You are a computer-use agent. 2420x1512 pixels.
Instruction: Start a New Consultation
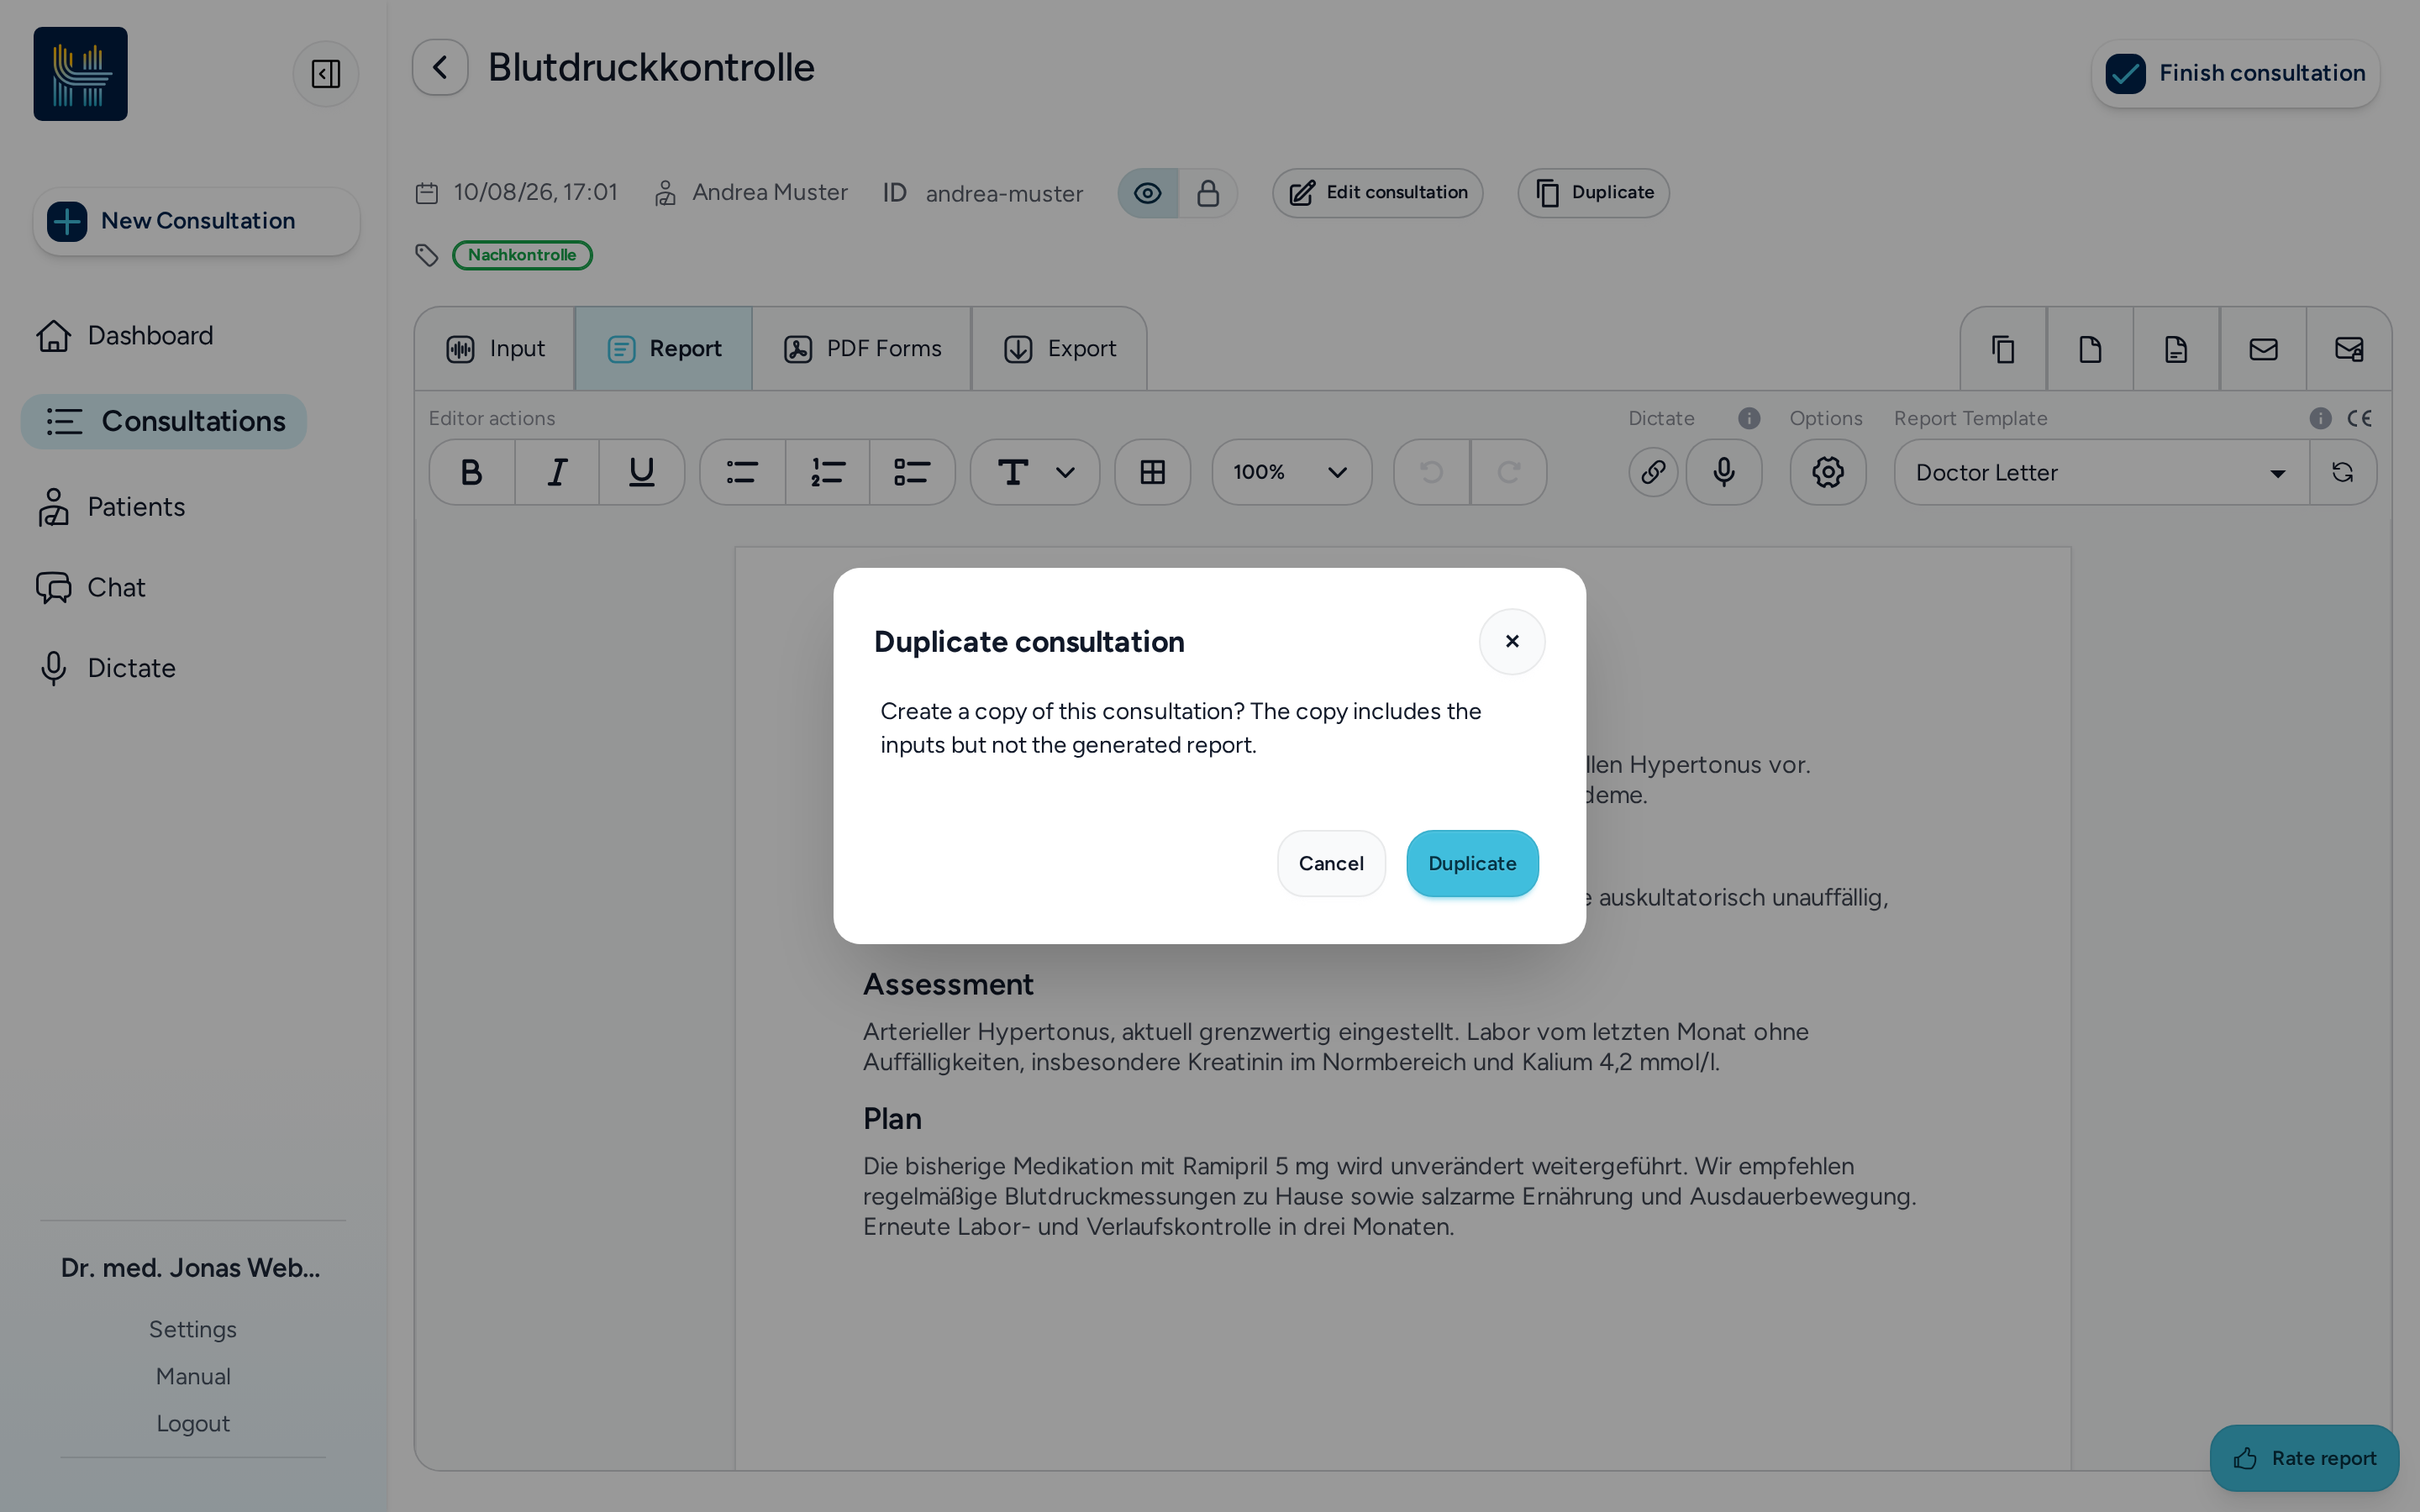197,221
